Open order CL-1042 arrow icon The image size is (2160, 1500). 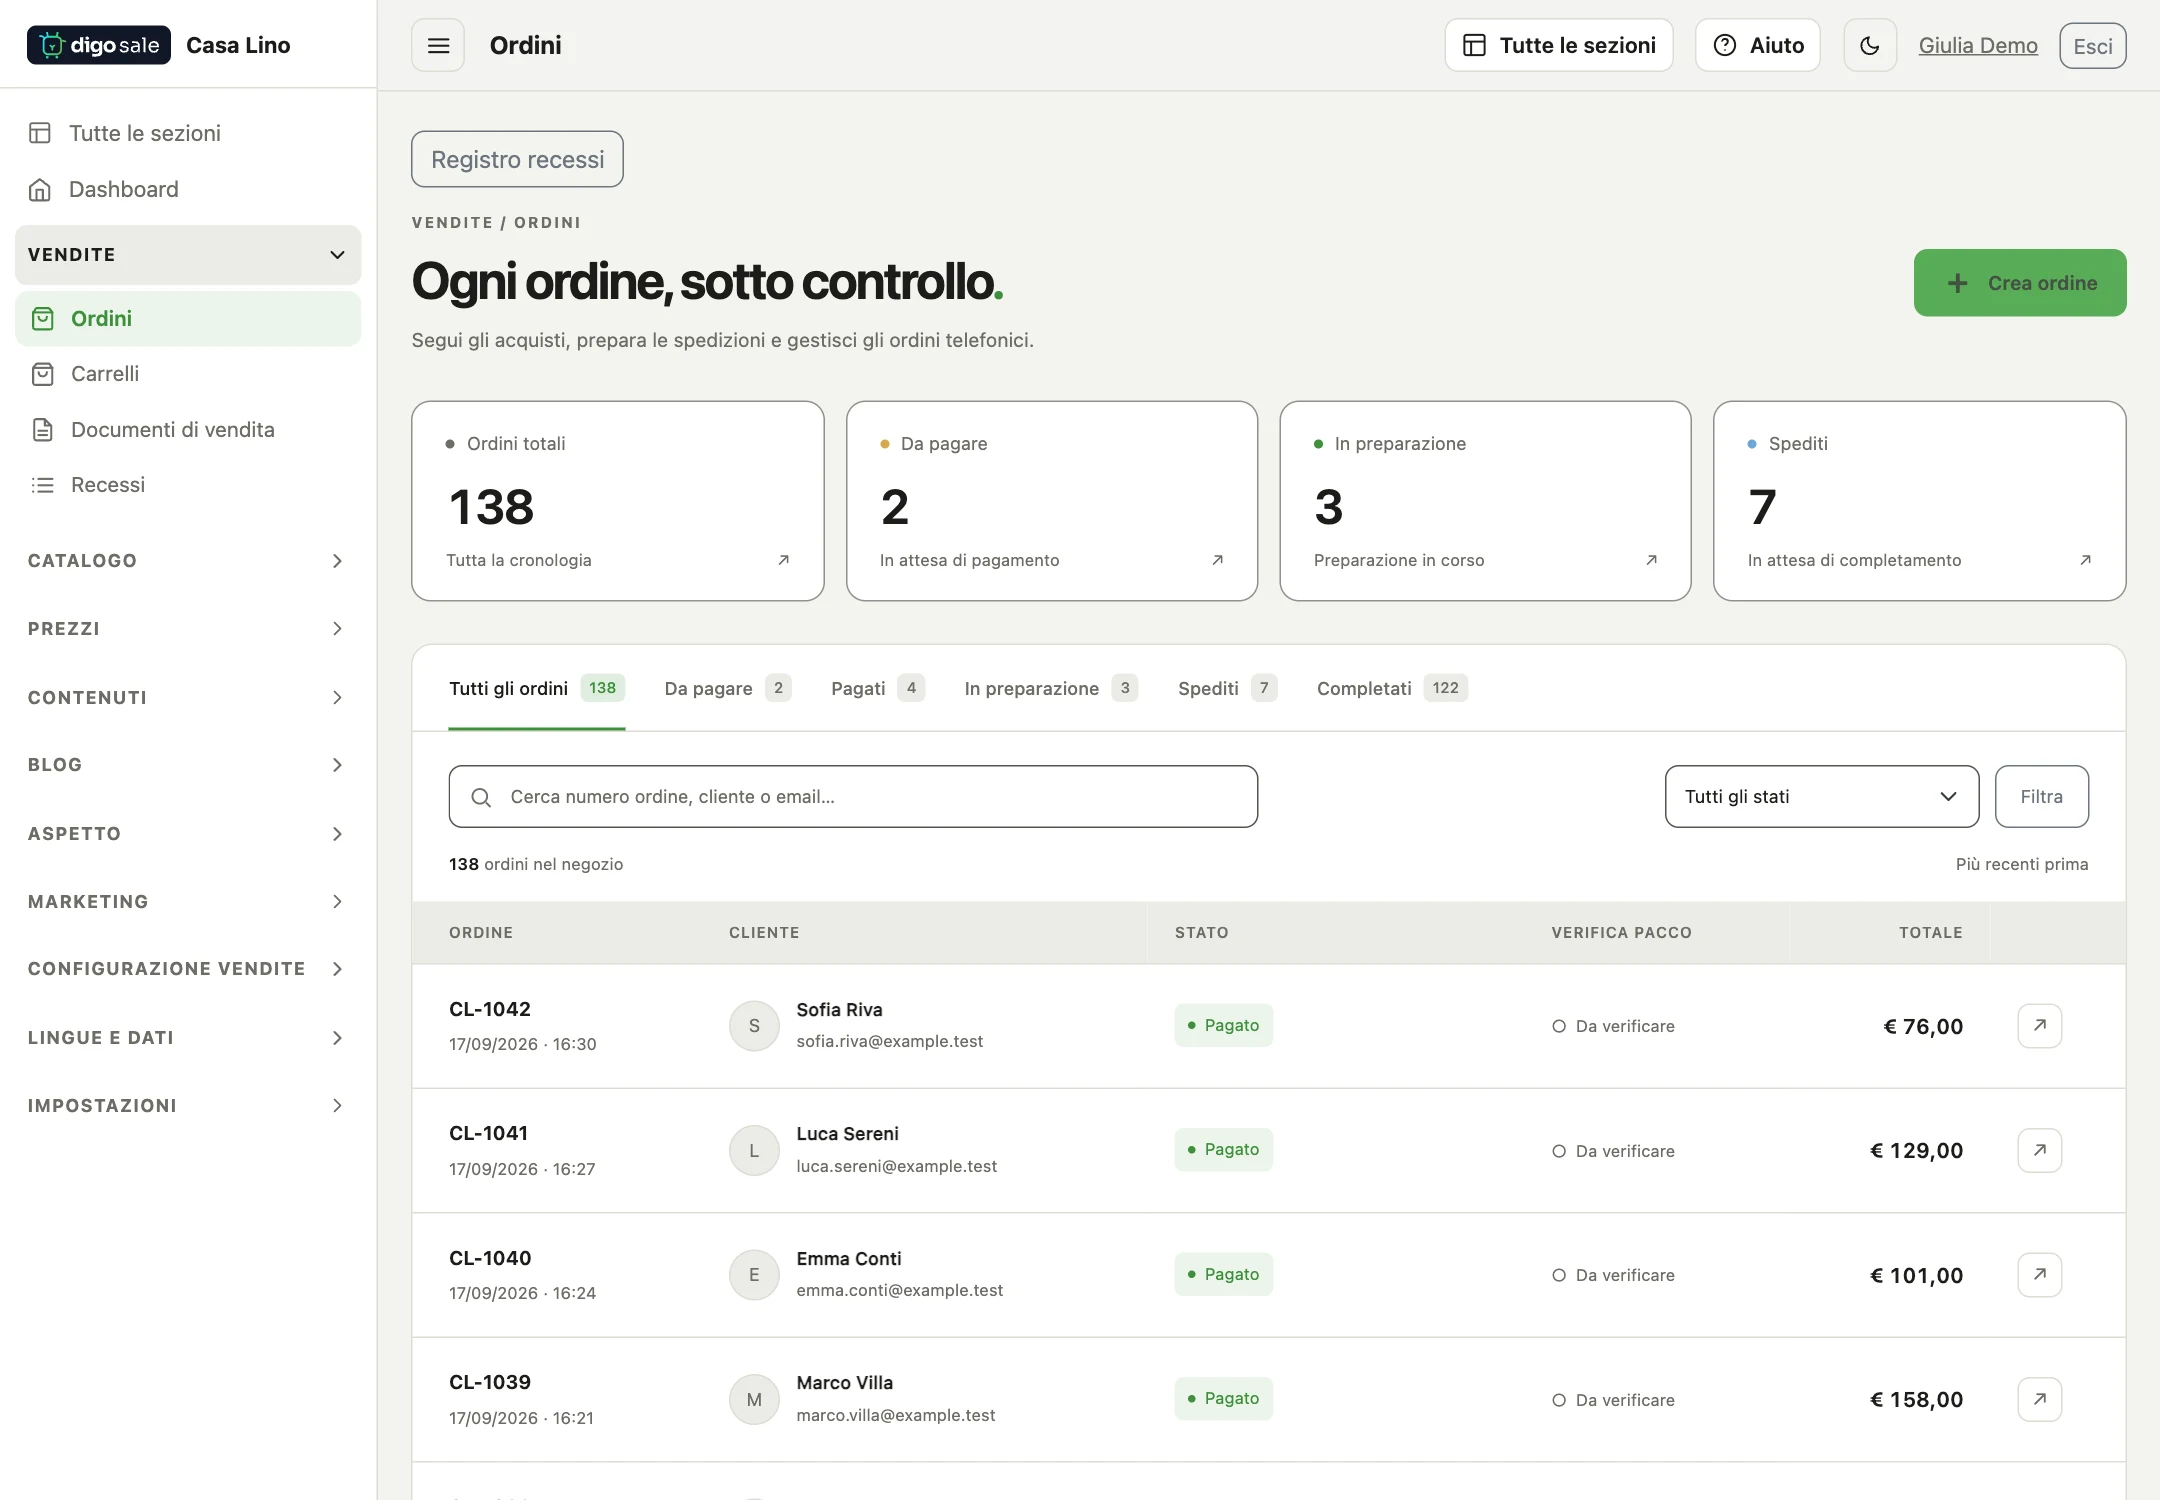(x=2039, y=1025)
